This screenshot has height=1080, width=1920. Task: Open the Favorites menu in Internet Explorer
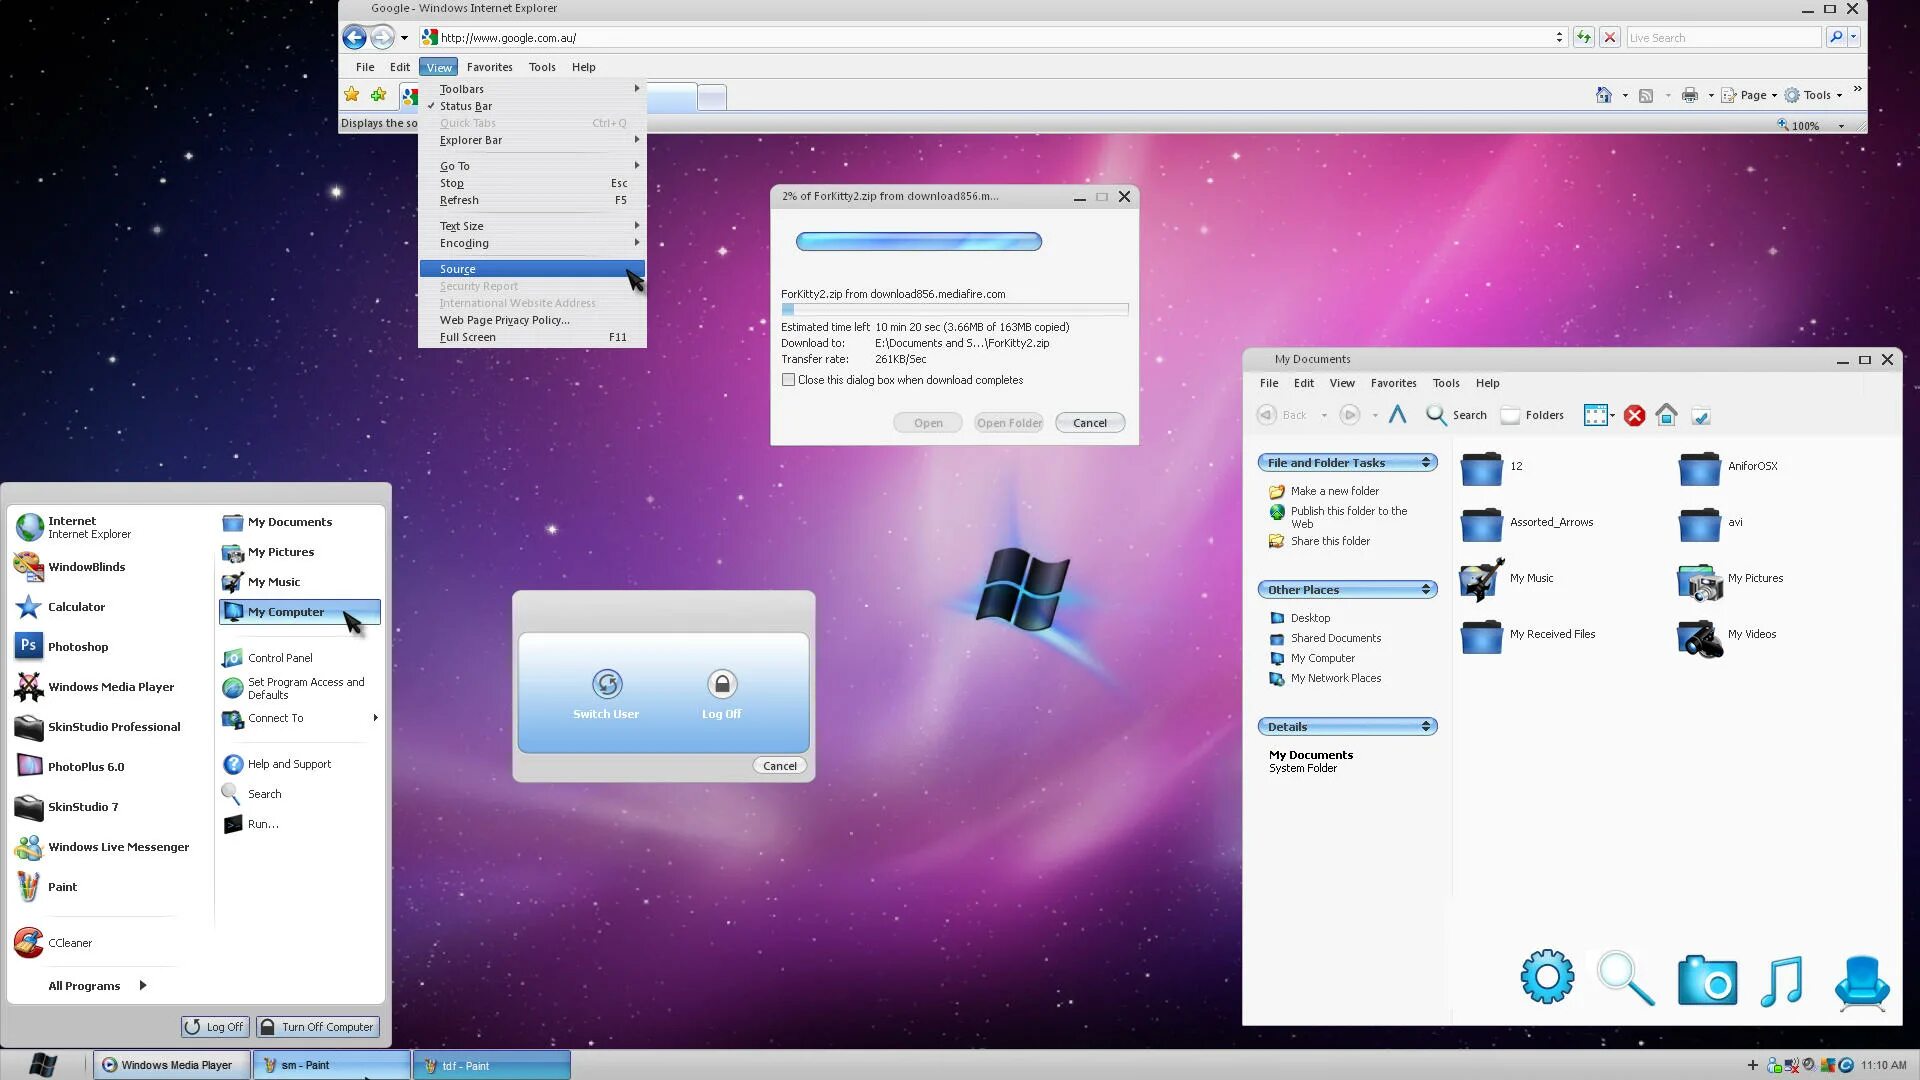489,67
